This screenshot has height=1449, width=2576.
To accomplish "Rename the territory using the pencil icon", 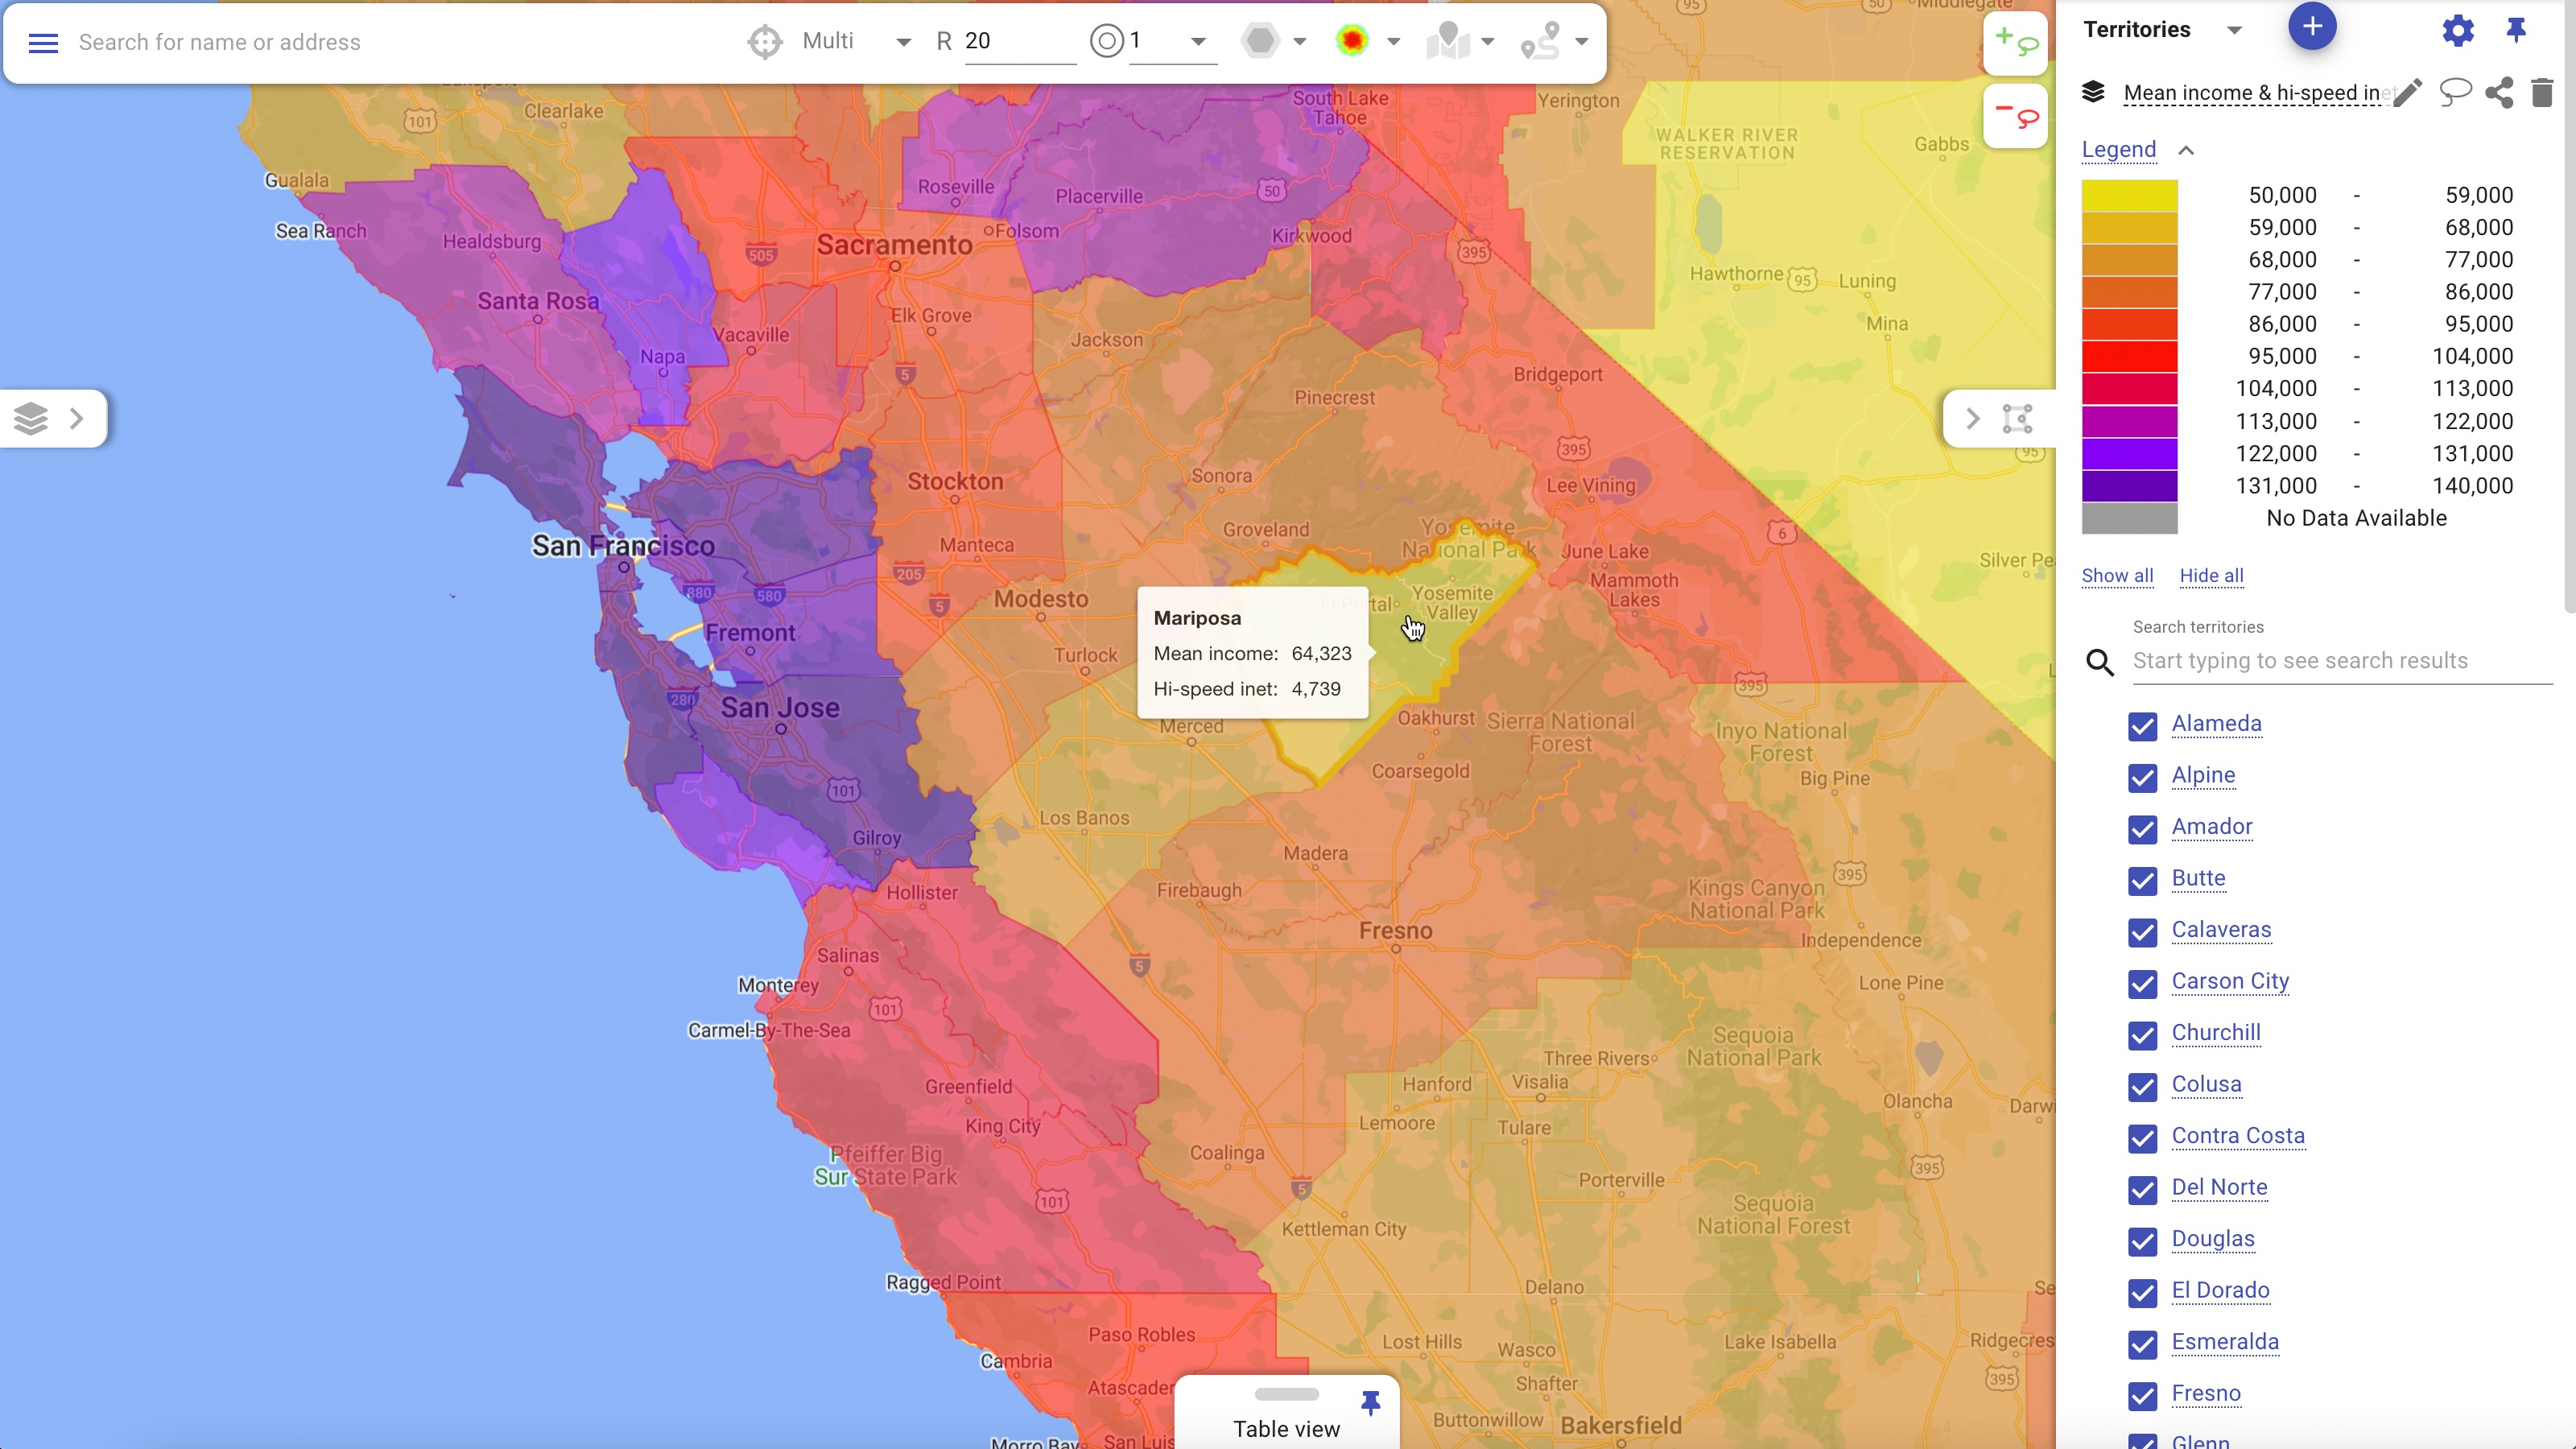I will tap(2406, 92).
